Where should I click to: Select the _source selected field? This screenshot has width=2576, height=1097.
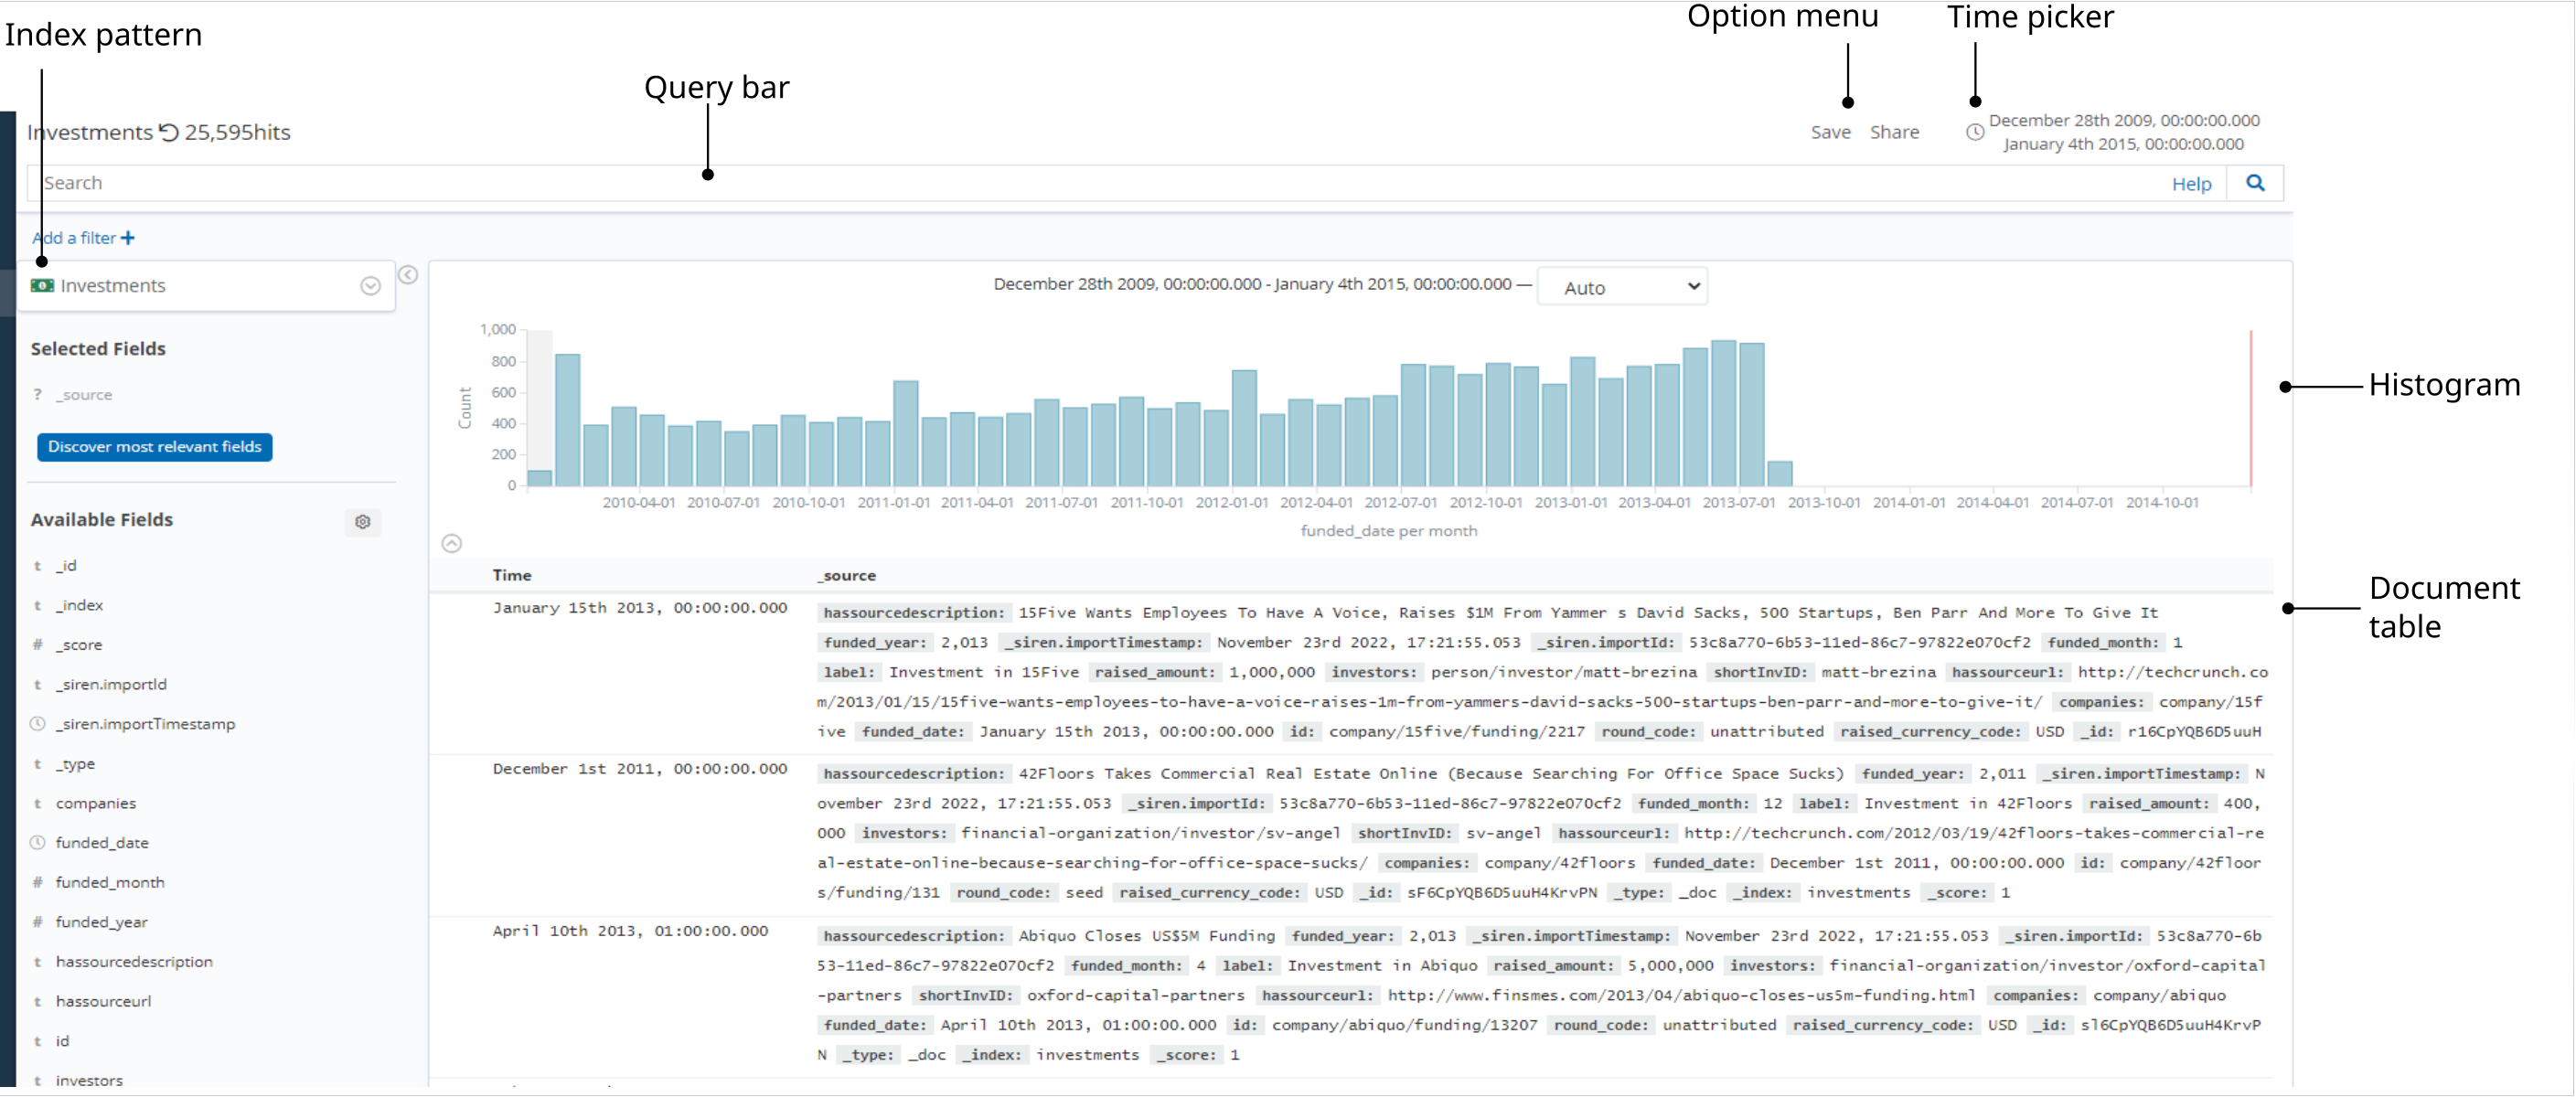[x=84, y=395]
